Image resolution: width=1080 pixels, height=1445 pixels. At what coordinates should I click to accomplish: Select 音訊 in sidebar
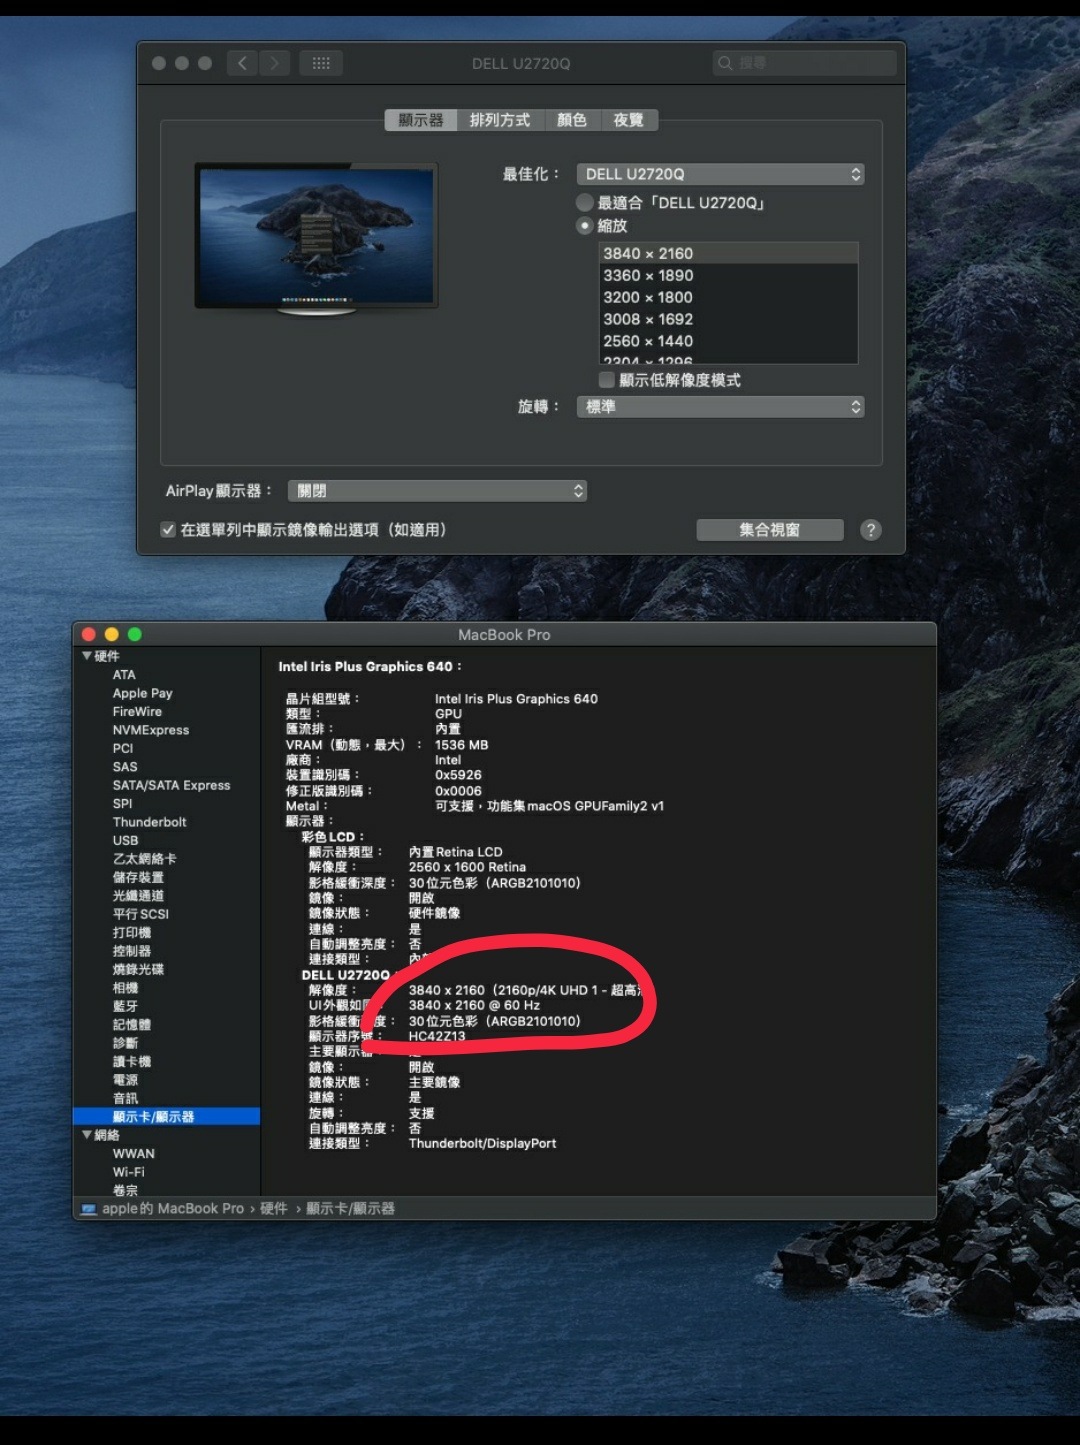click(x=125, y=1098)
